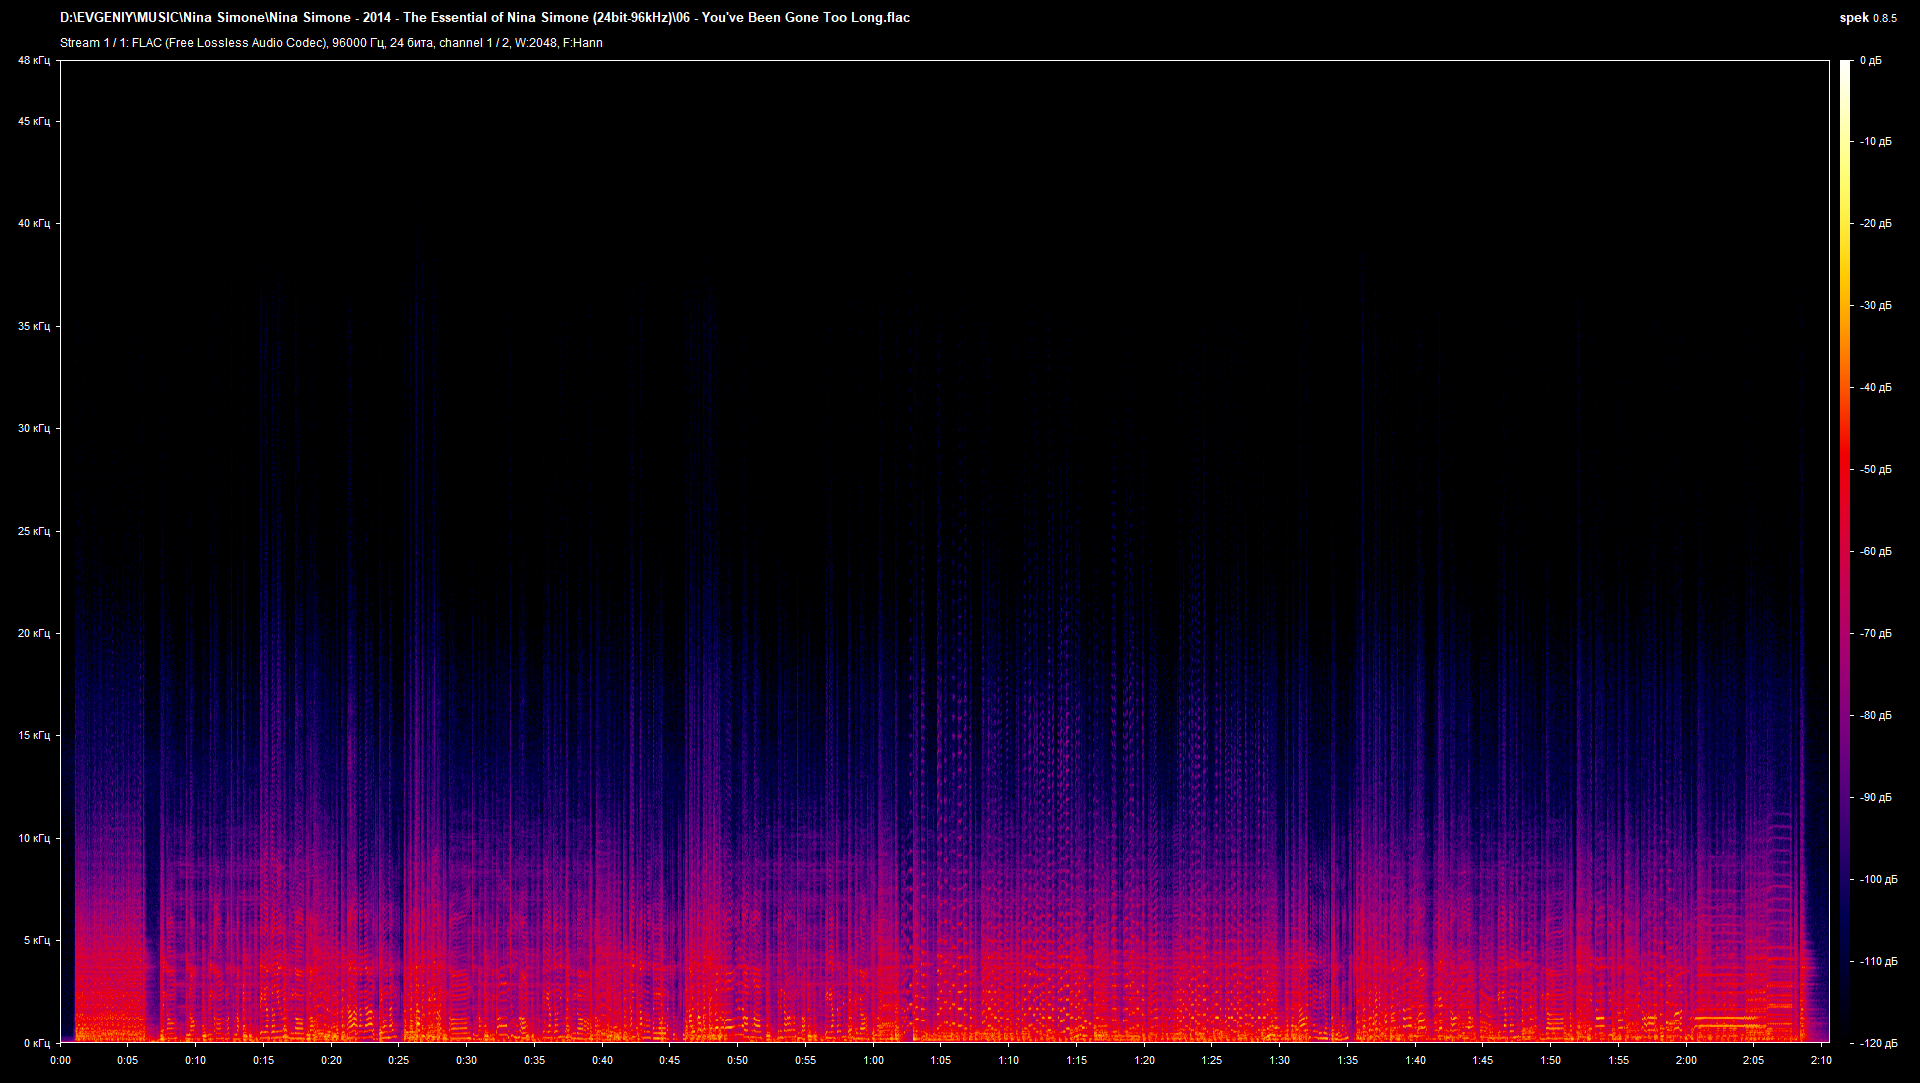This screenshot has width=1920, height=1083.
Task: Select the '0 дБ' level scale label
Action: (x=1871, y=61)
